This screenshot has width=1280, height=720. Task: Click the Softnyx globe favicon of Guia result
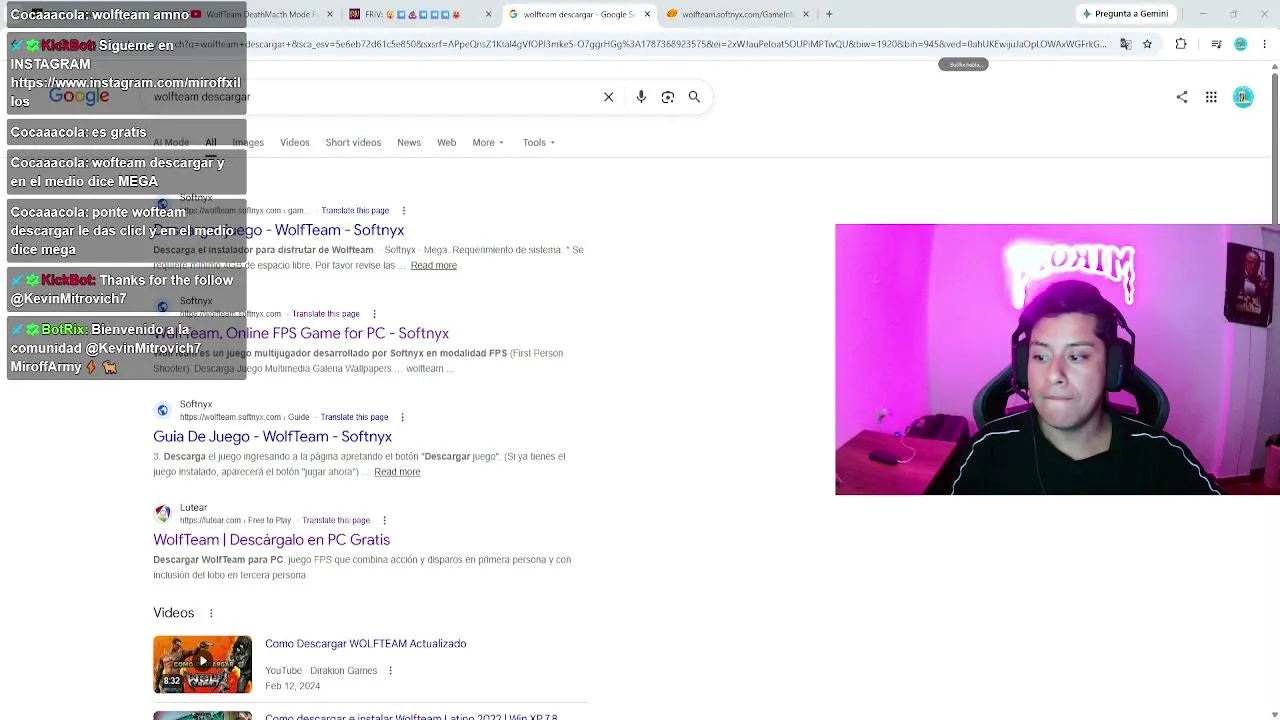coord(163,410)
